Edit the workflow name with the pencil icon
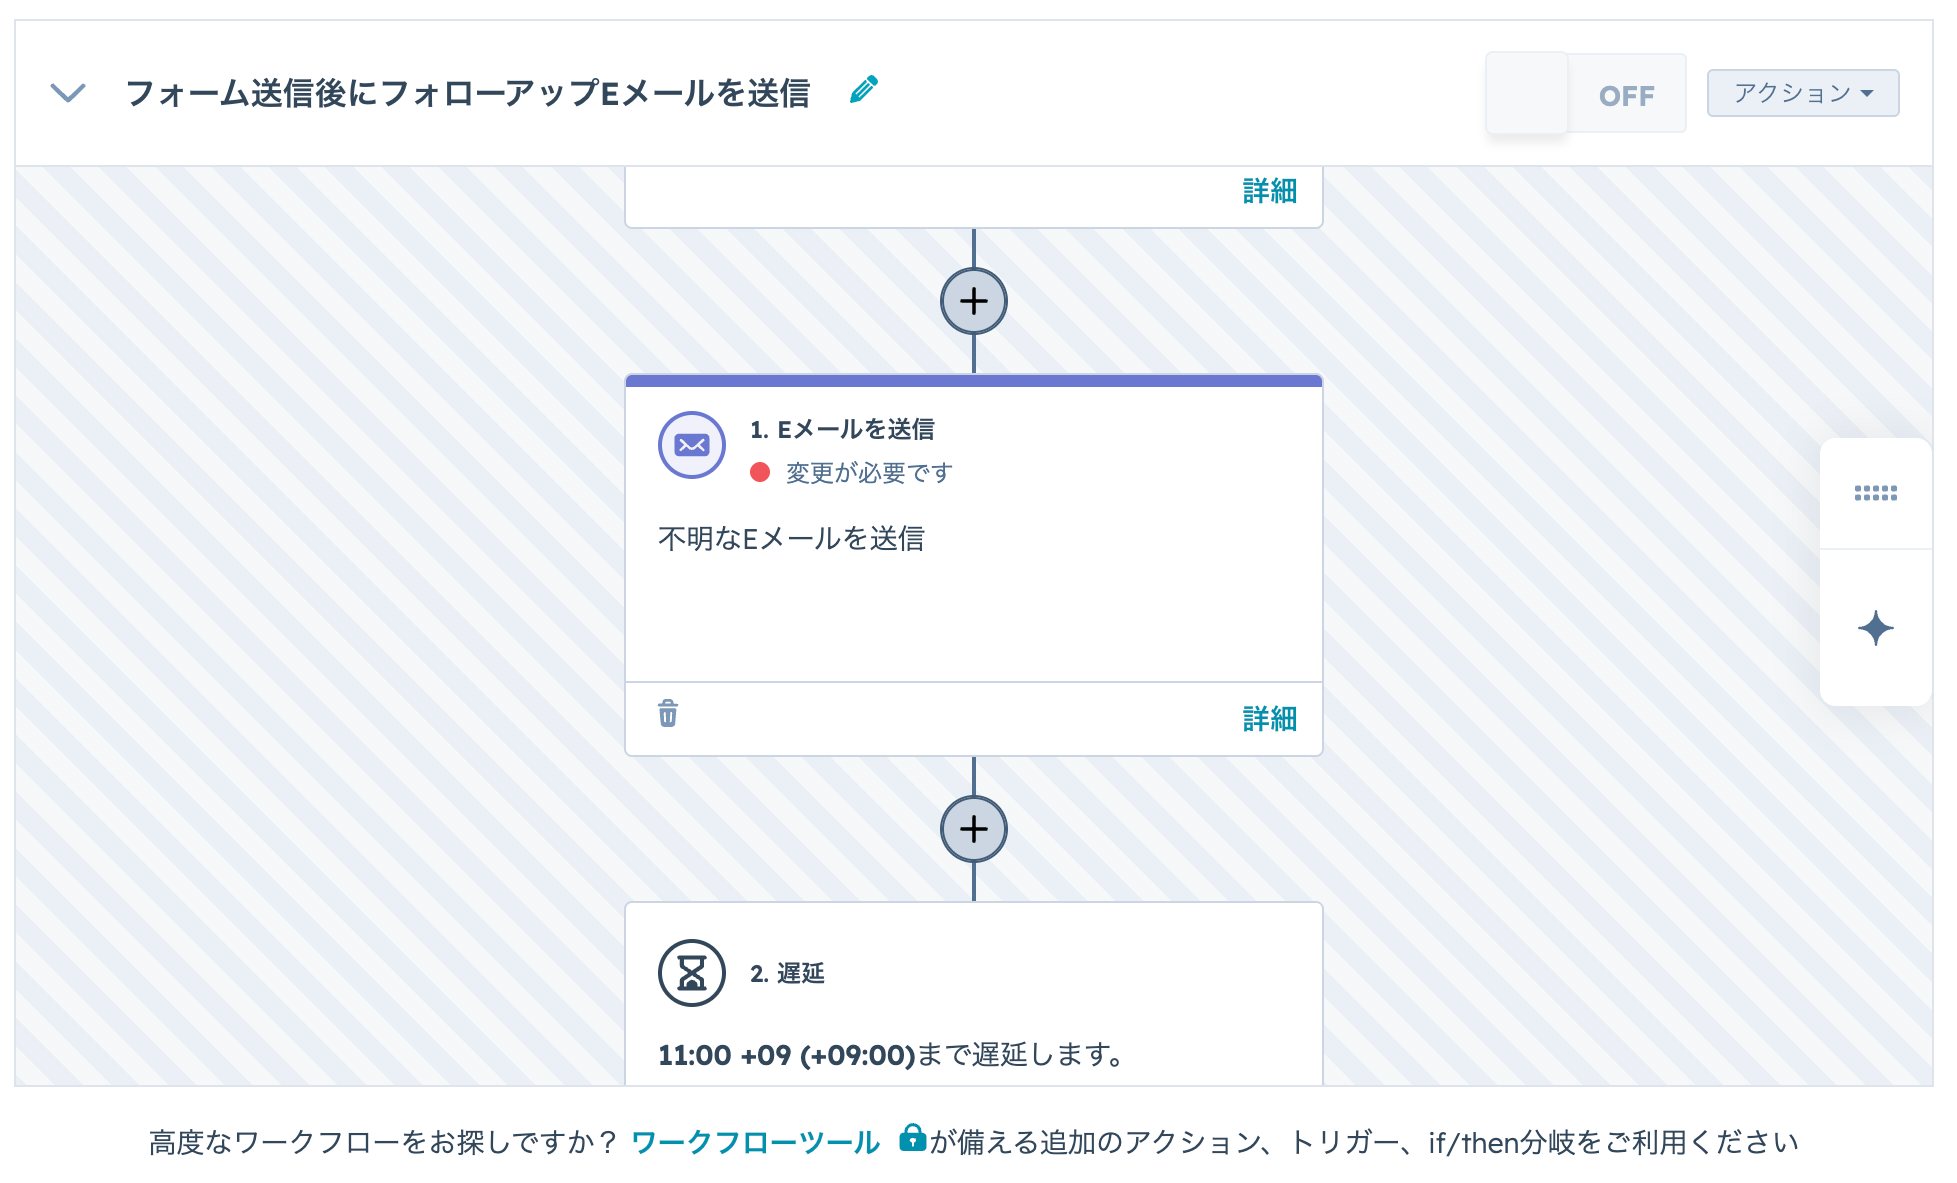This screenshot has width=1957, height=1183. tap(864, 90)
